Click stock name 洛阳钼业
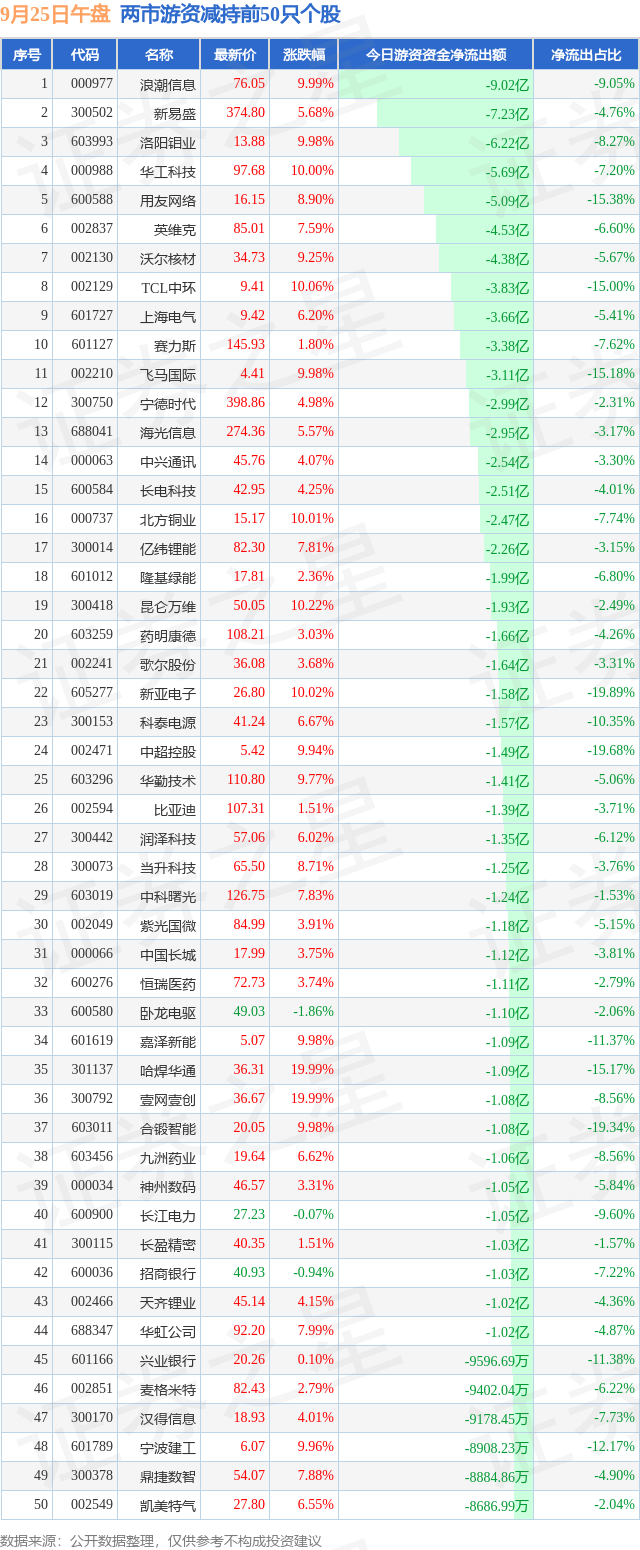 (168, 143)
